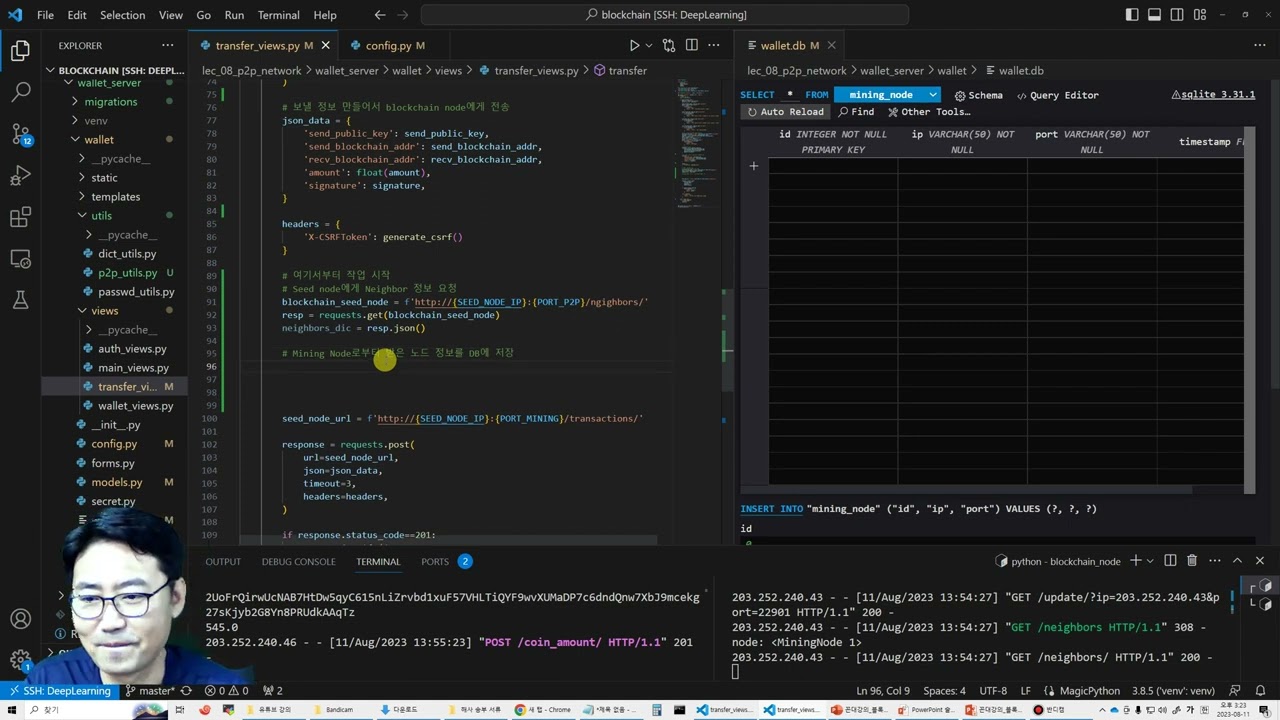Open models.py in the explorer
The height and width of the screenshot is (720, 1280).
pos(117,482)
